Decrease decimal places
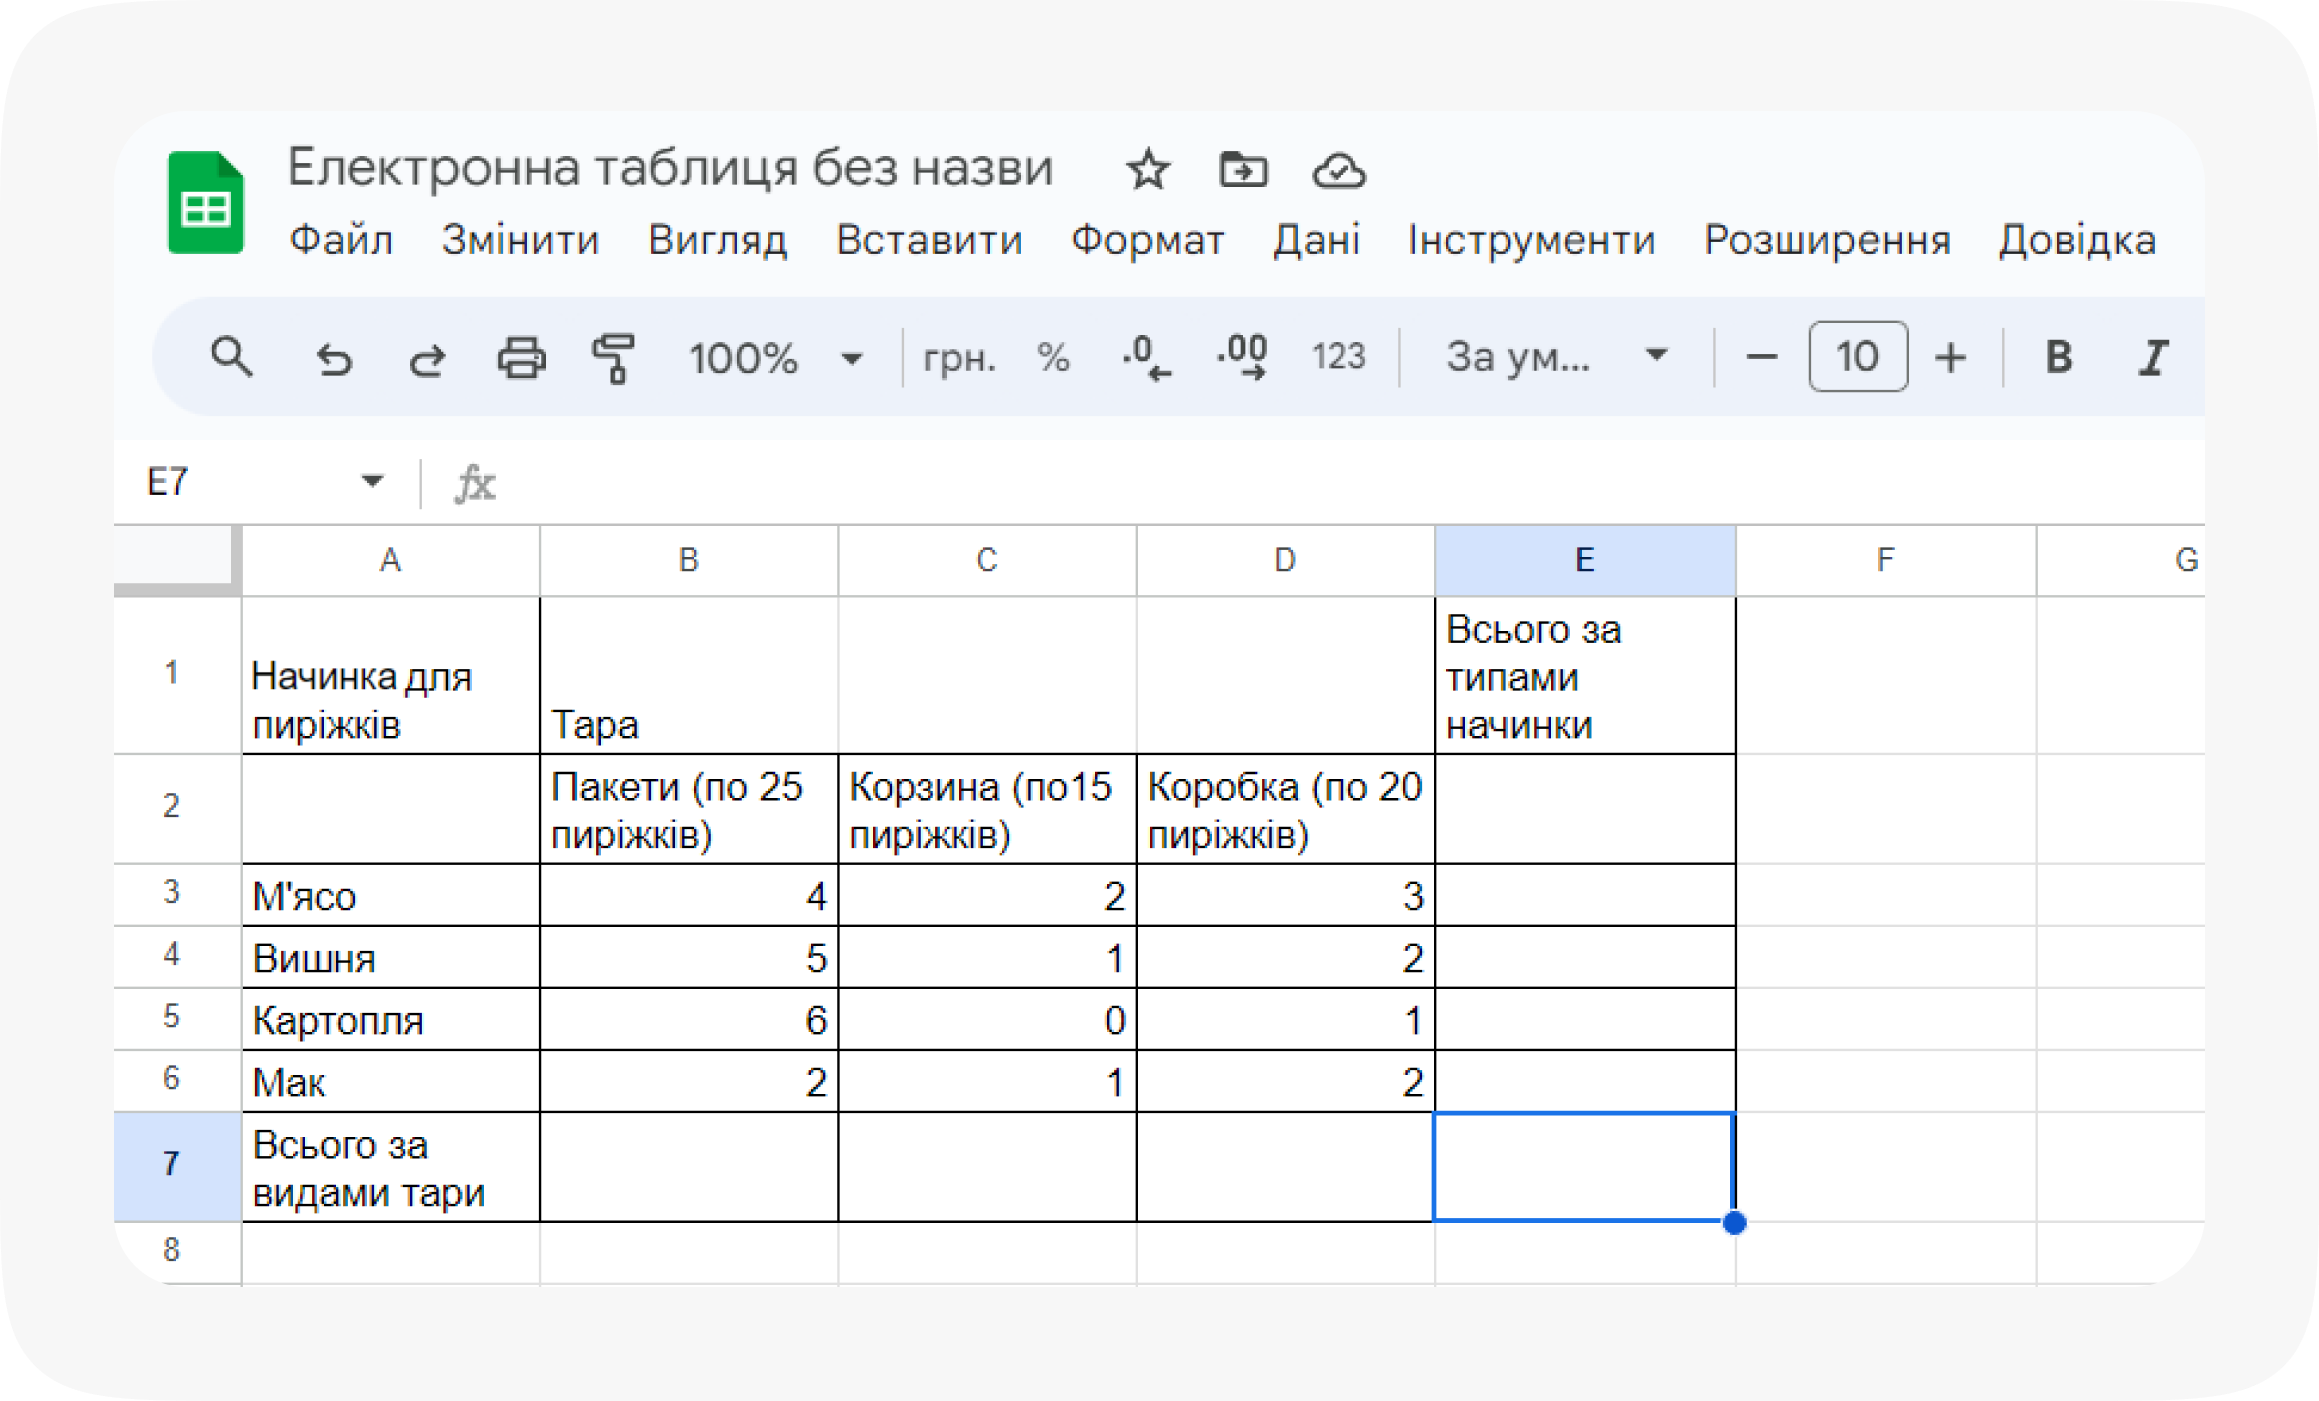The image size is (2319, 1401). point(1146,358)
